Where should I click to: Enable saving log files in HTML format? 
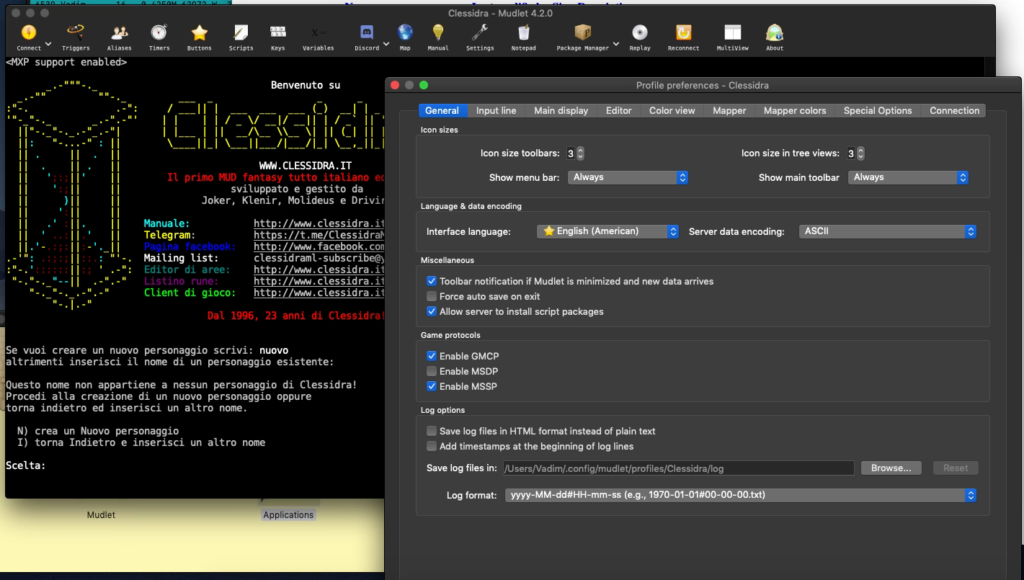click(432, 431)
